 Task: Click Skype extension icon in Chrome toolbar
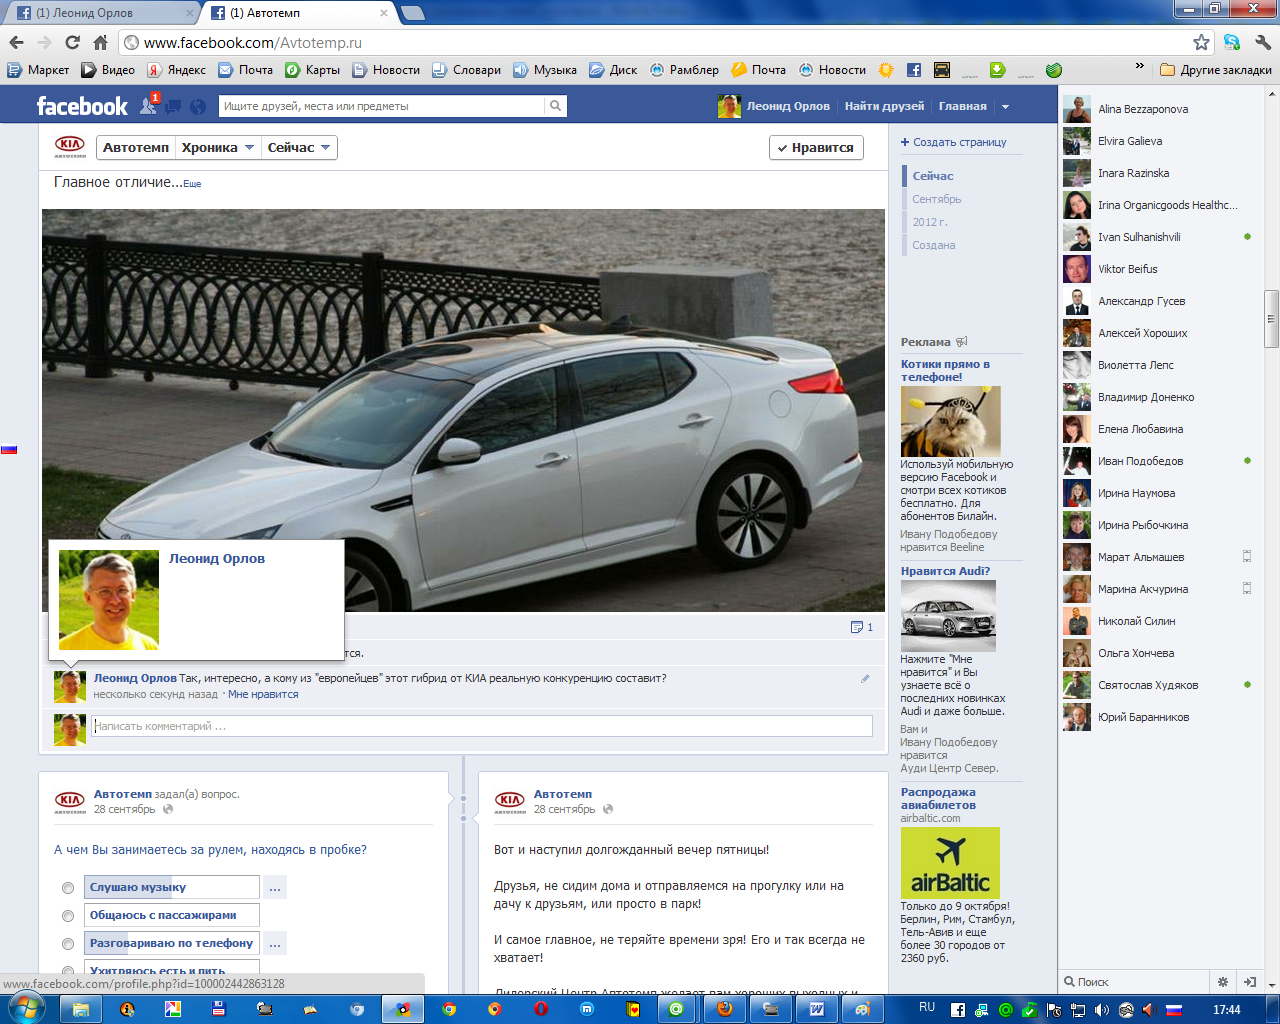click(x=1232, y=42)
